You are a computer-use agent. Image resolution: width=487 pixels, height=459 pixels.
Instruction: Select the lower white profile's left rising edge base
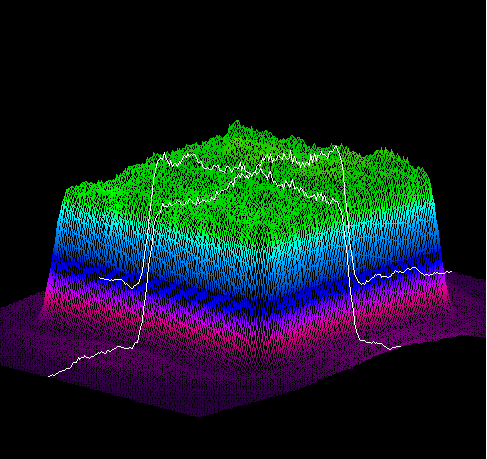click(x=134, y=346)
